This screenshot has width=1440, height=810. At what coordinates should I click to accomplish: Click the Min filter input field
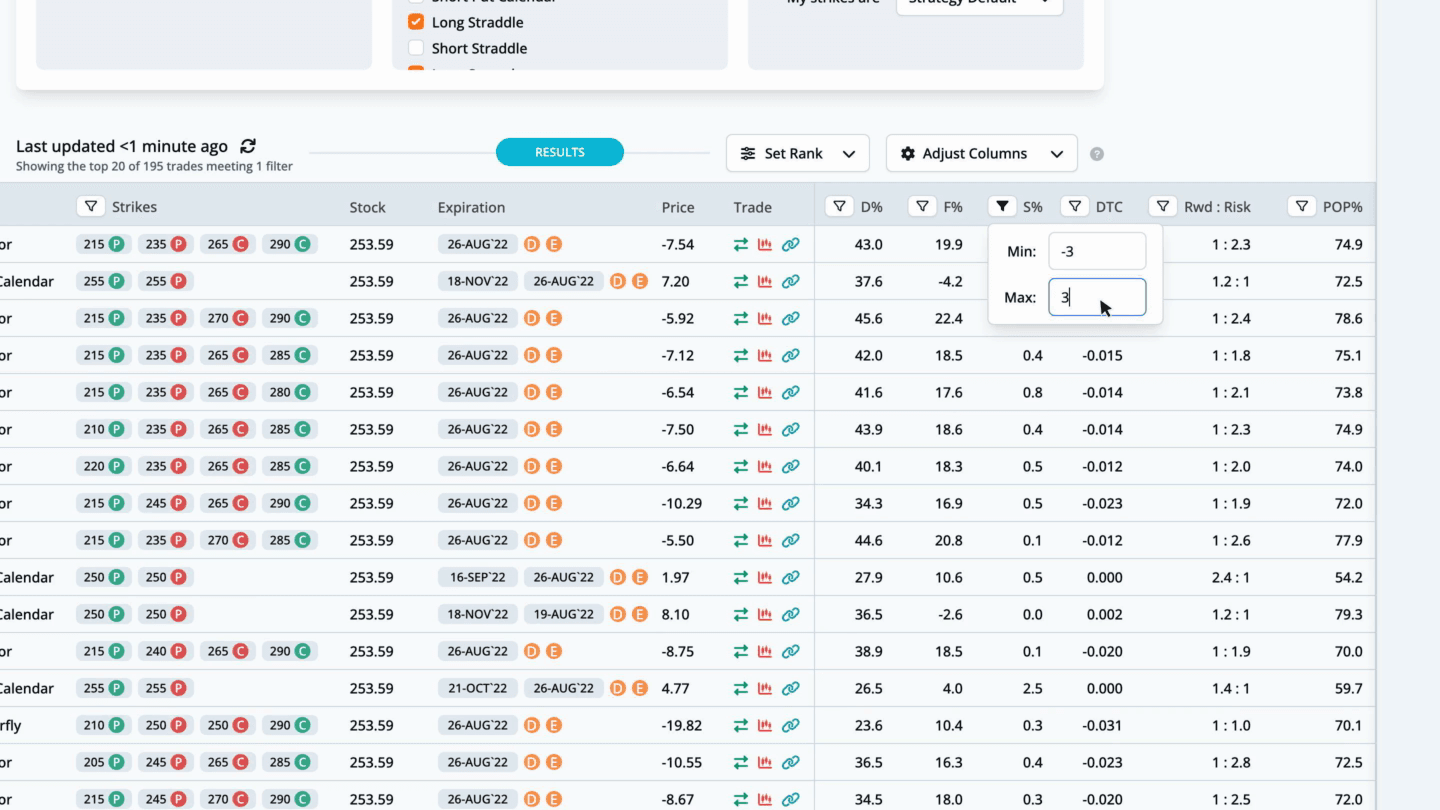point(1097,252)
